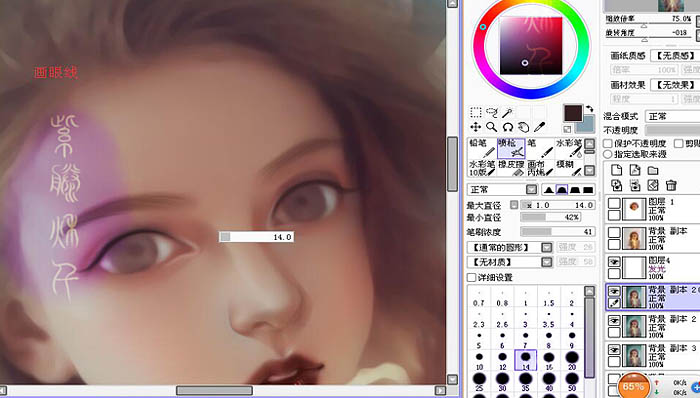Enable the 保护不透明度 checkbox

608,144
